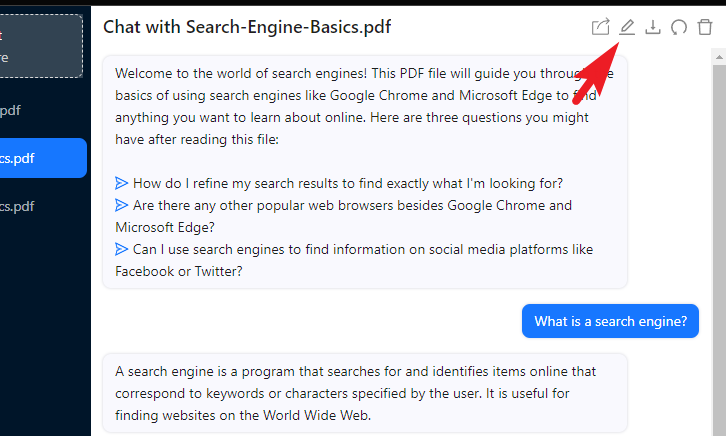726x436 pixels.
Task: Reset the chat with circular arrow icon
Action: coord(679,27)
